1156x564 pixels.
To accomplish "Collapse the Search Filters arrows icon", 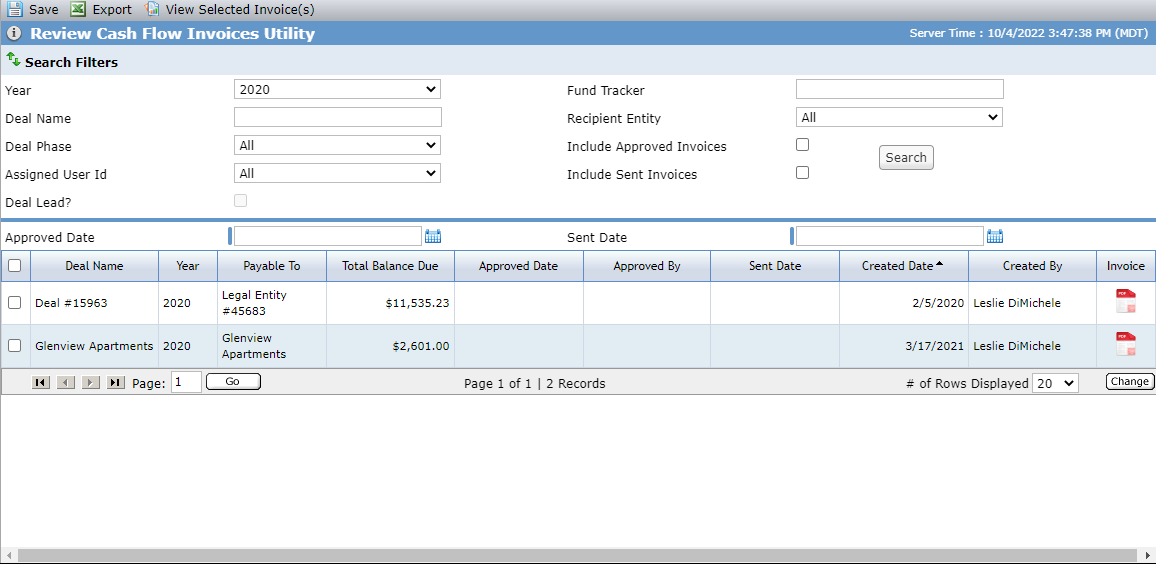I will click(x=13, y=60).
